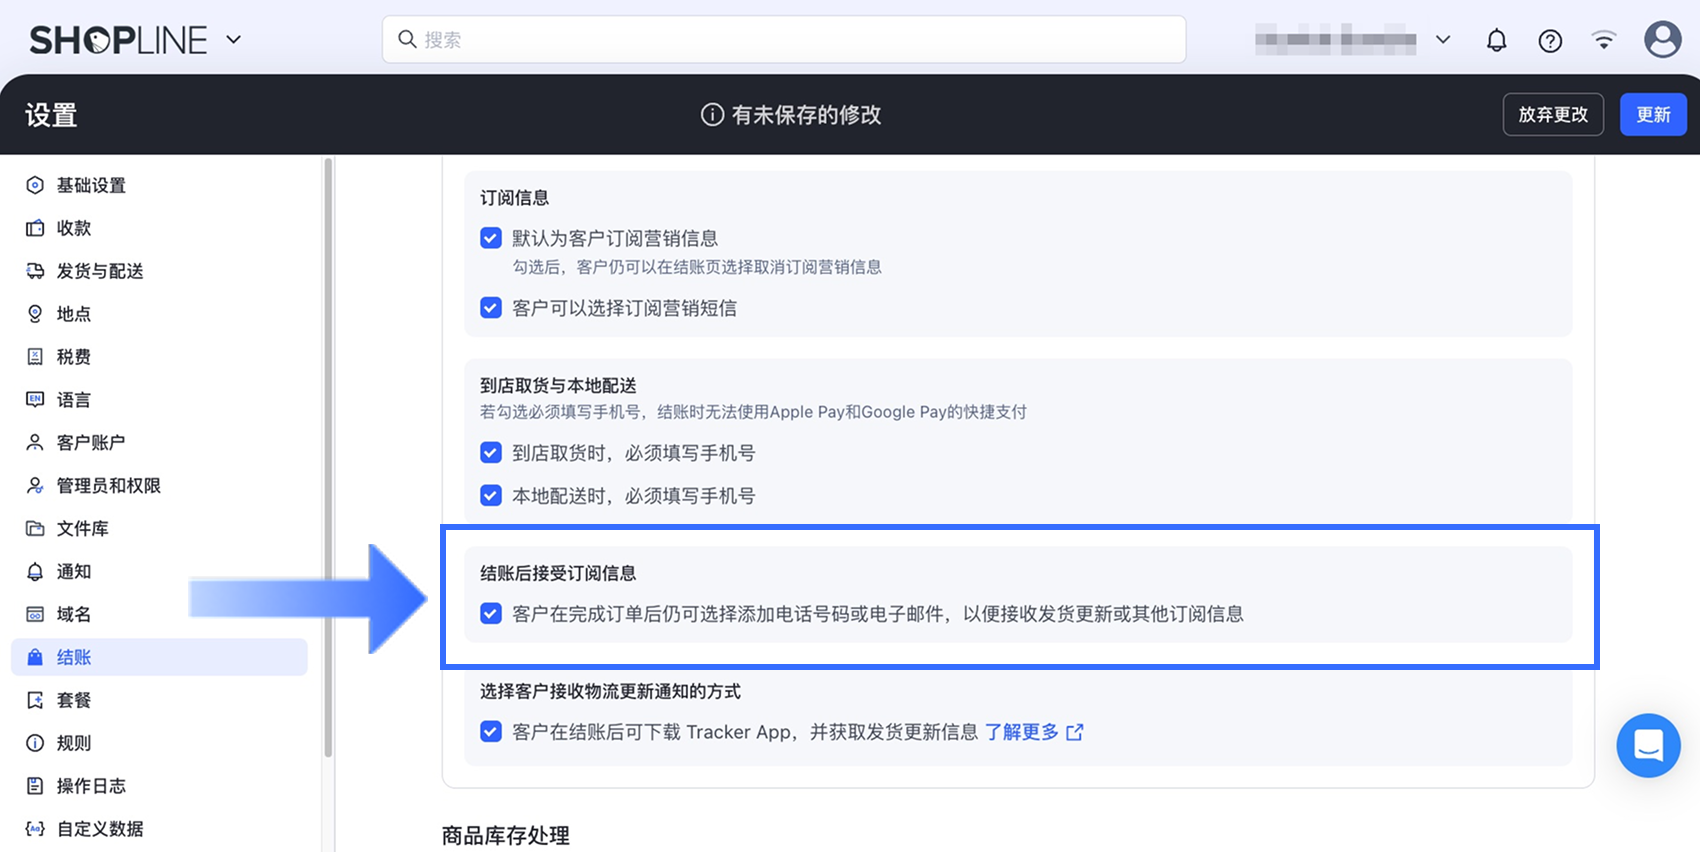The height and width of the screenshot is (852, 1700).
Task: Click the 客户账户 person icon
Action: [35, 442]
